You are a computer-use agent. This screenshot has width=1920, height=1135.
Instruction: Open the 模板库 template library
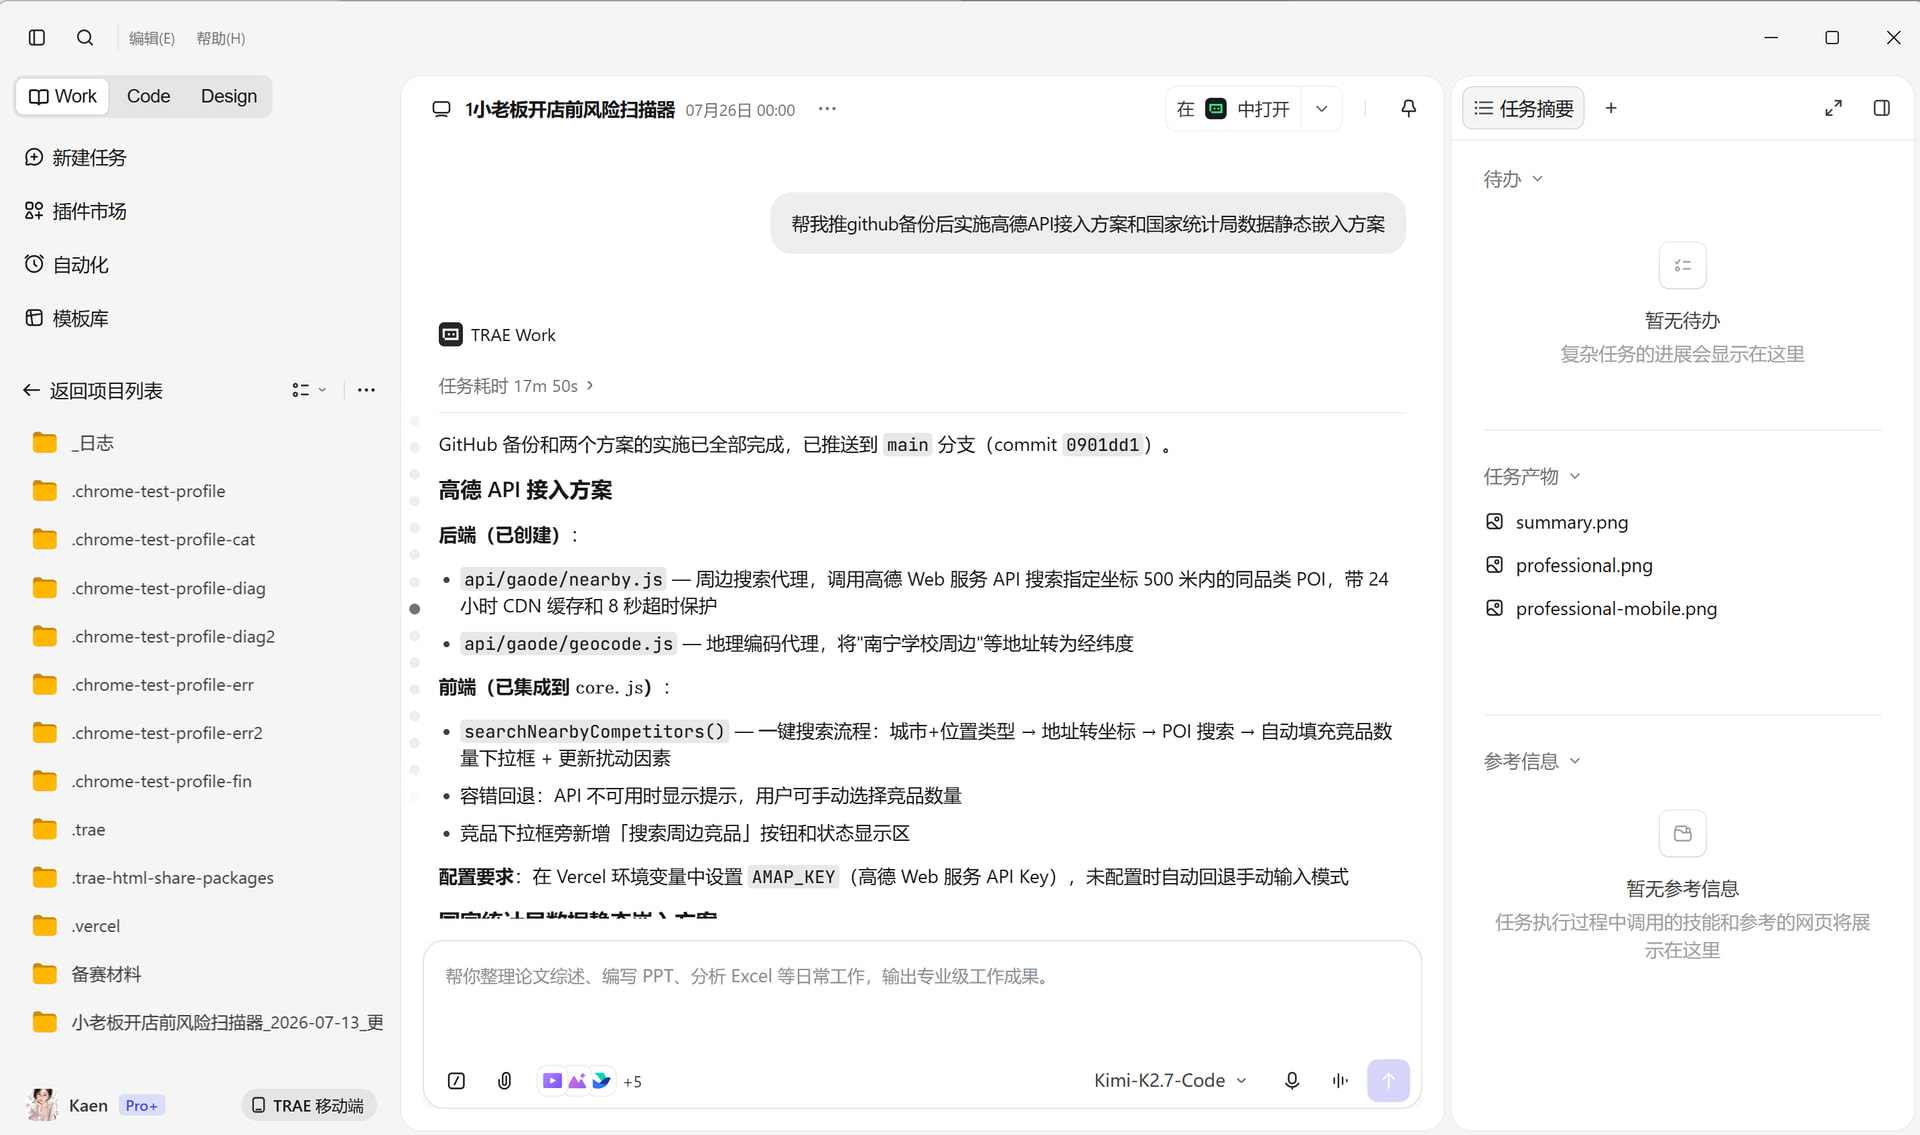pyautogui.click(x=67, y=318)
